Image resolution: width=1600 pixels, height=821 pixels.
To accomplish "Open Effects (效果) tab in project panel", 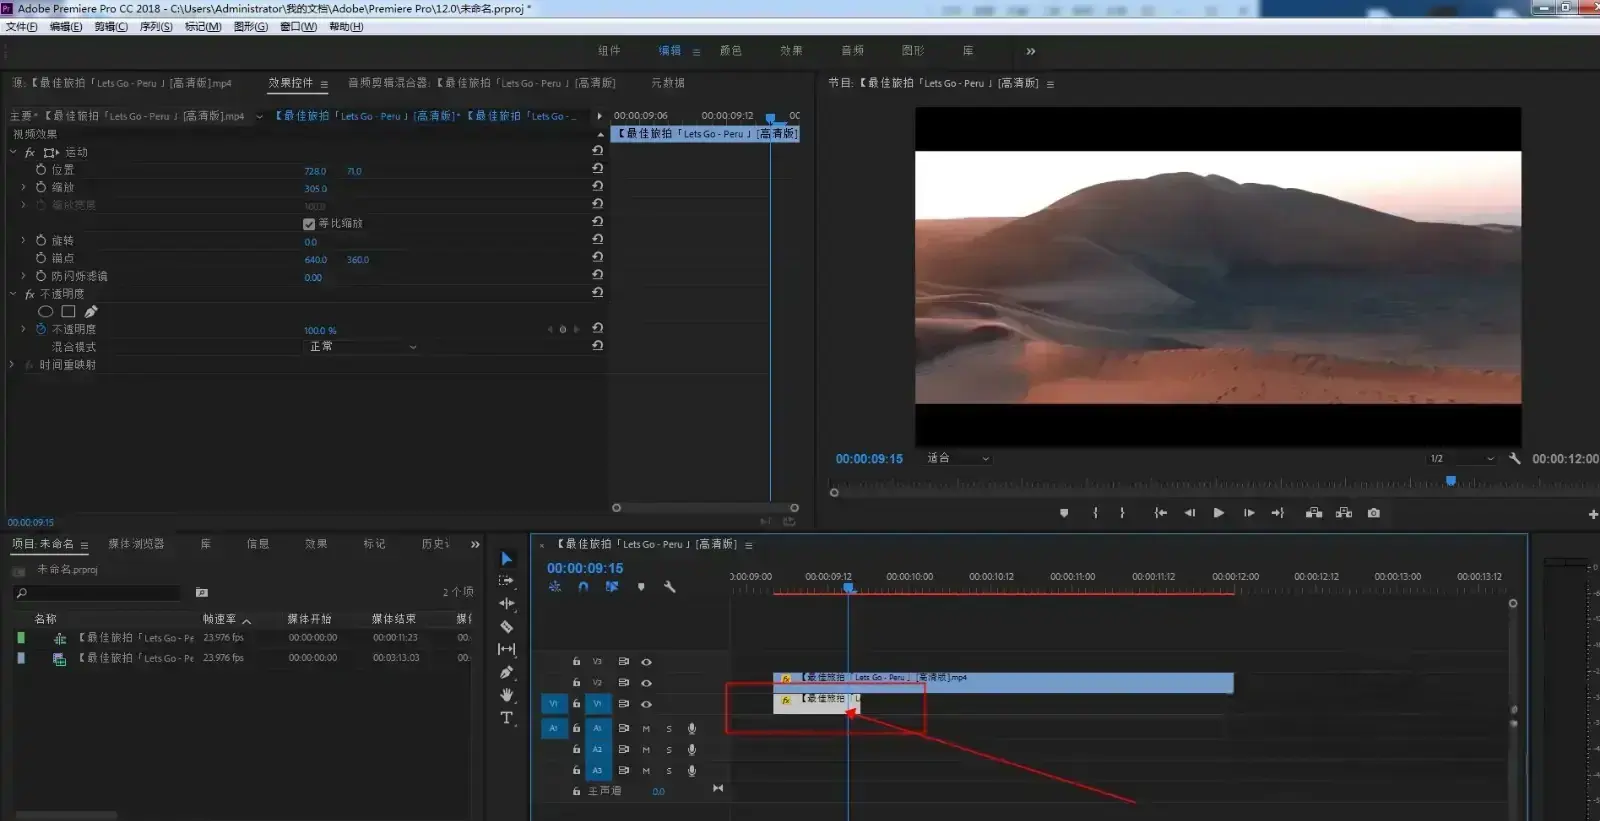I will 316,544.
